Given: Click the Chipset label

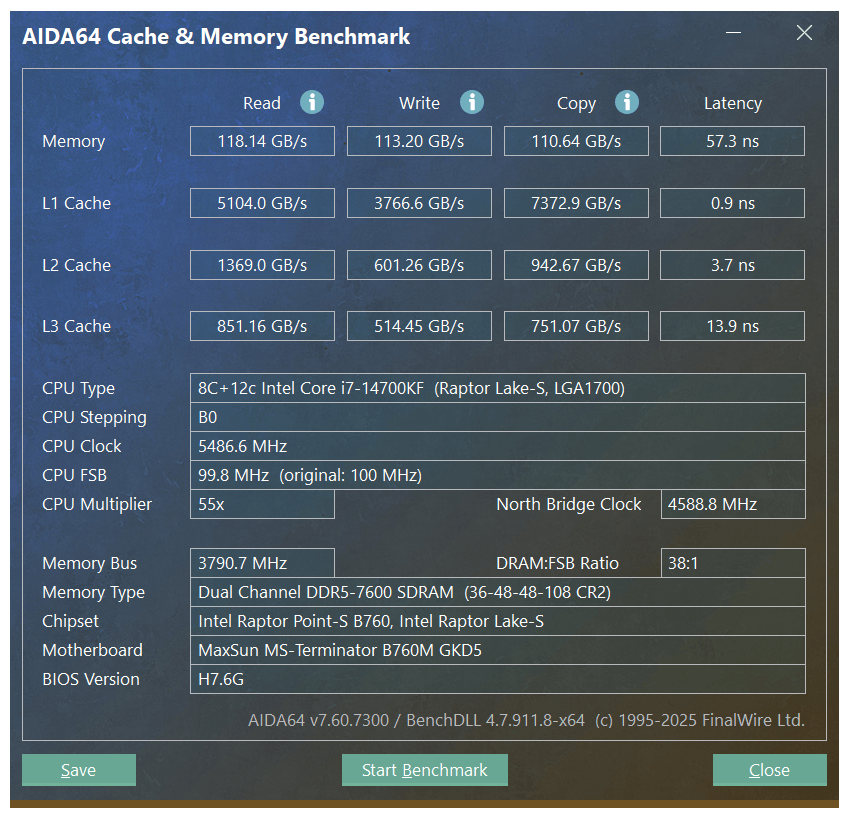Looking at the screenshot, I should click(x=70, y=621).
